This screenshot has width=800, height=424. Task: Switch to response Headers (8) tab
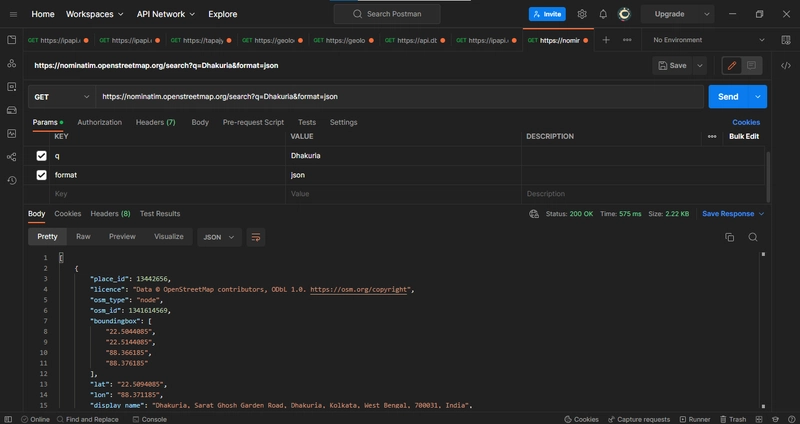coord(110,214)
